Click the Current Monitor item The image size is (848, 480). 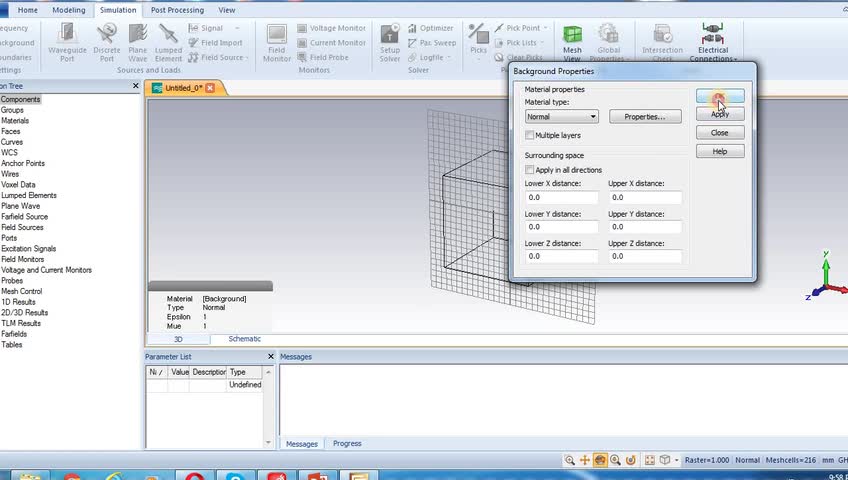point(332,43)
